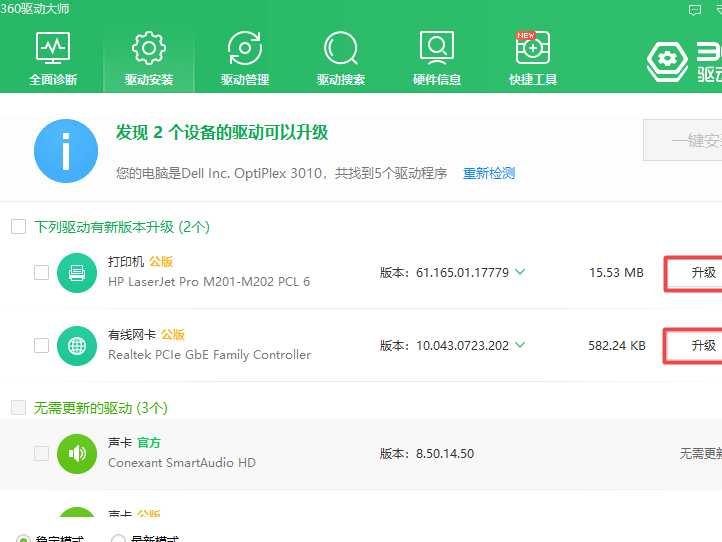Open the 驱动管理 driver management icon
This screenshot has width=722, height=542.
pyautogui.click(x=245, y=48)
